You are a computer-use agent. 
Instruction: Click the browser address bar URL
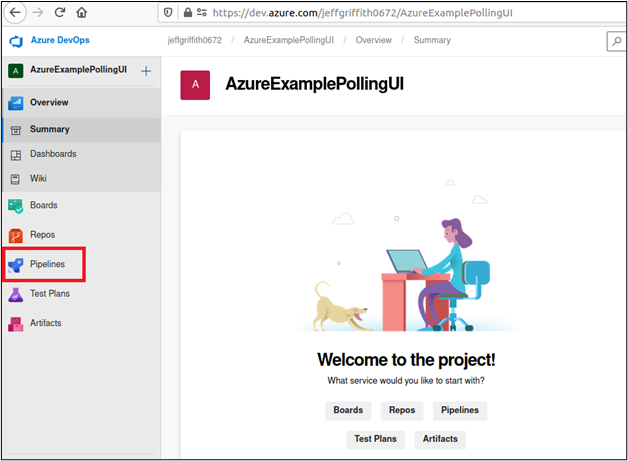362,13
